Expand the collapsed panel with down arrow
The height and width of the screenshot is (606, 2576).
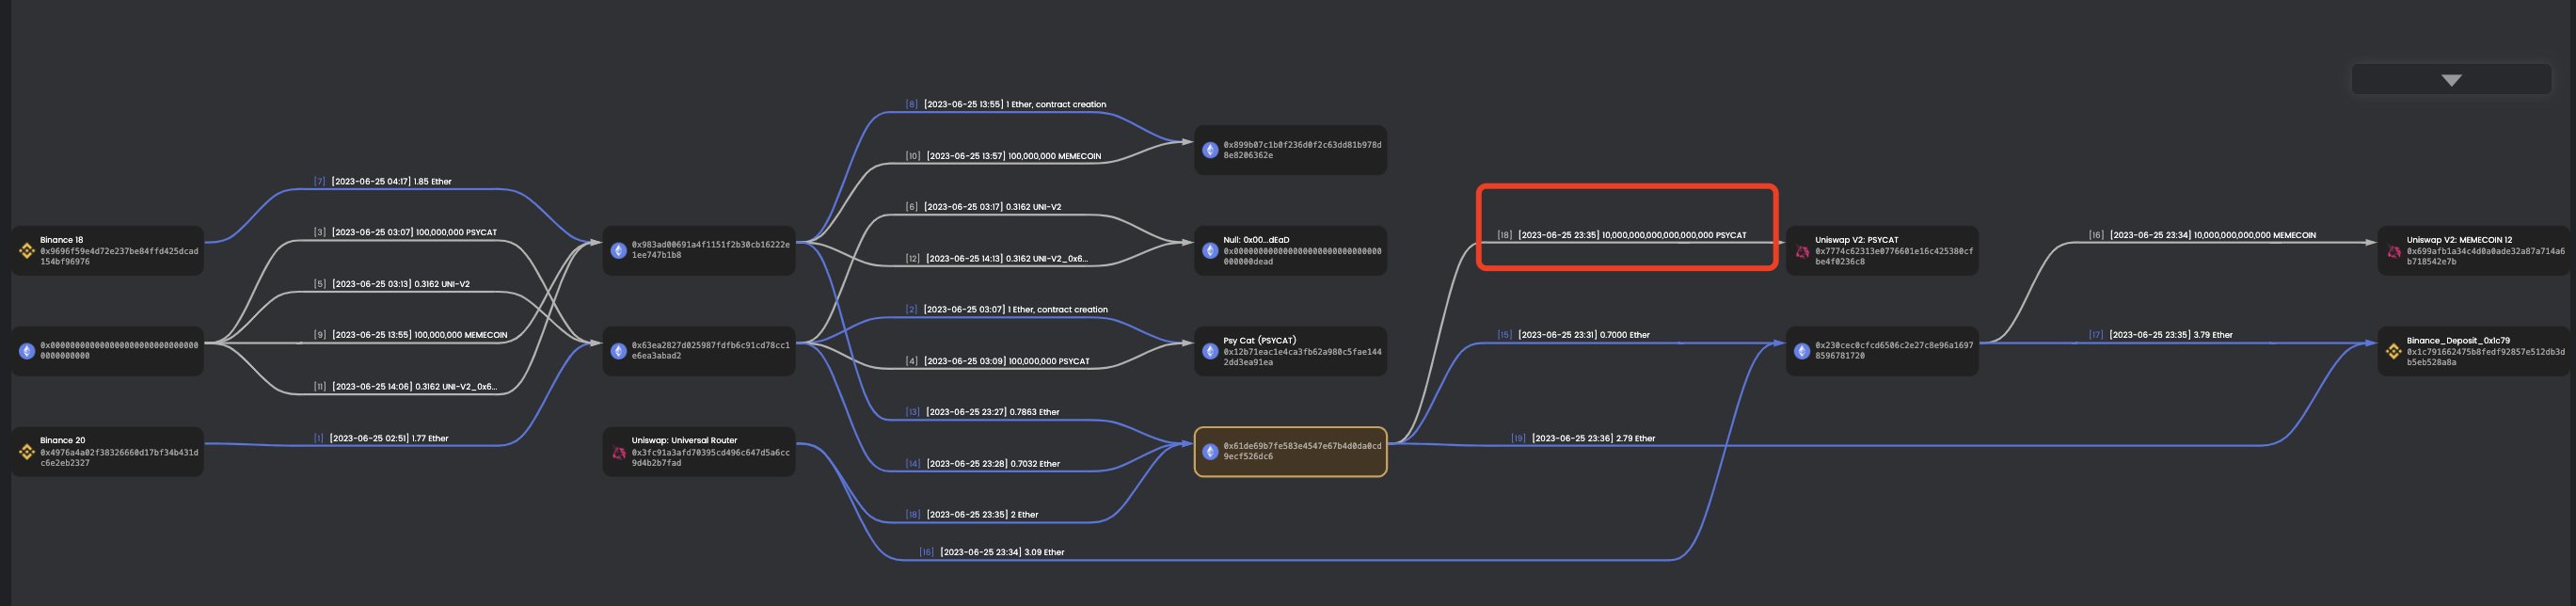pyautogui.click(x=2450, y=80)
